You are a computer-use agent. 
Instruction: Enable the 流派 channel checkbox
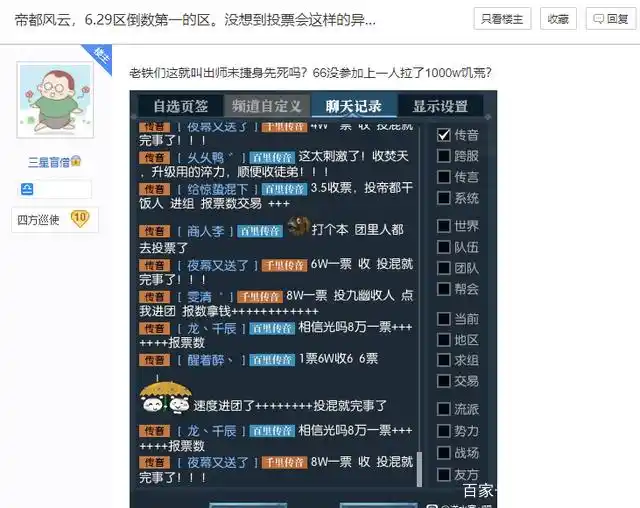(444, 409)
